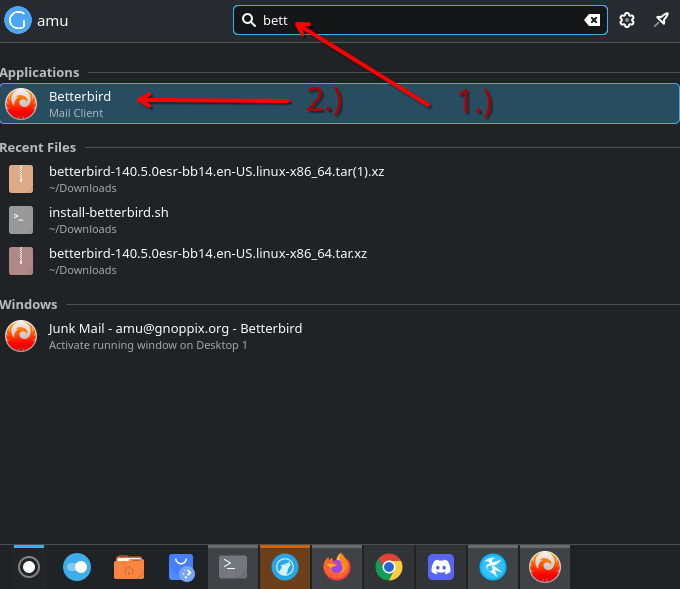Open the file manager folder icon
The image size is (680, 589).
click(129, 568)
